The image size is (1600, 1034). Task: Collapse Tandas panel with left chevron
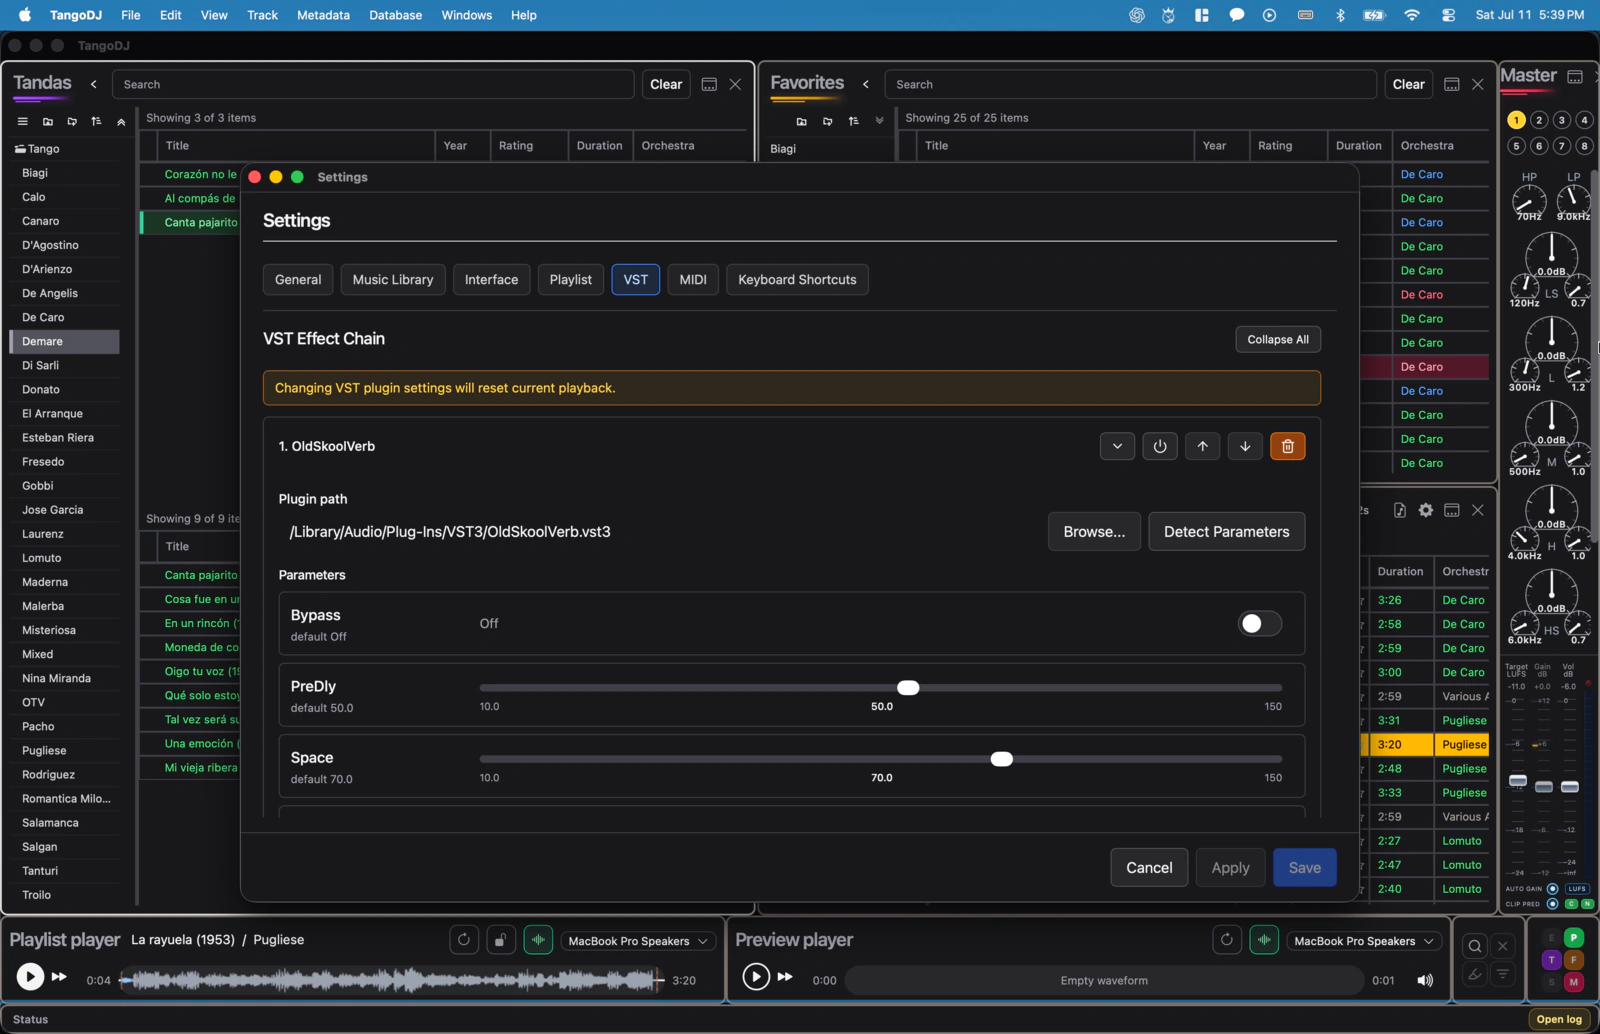(94, 84)
